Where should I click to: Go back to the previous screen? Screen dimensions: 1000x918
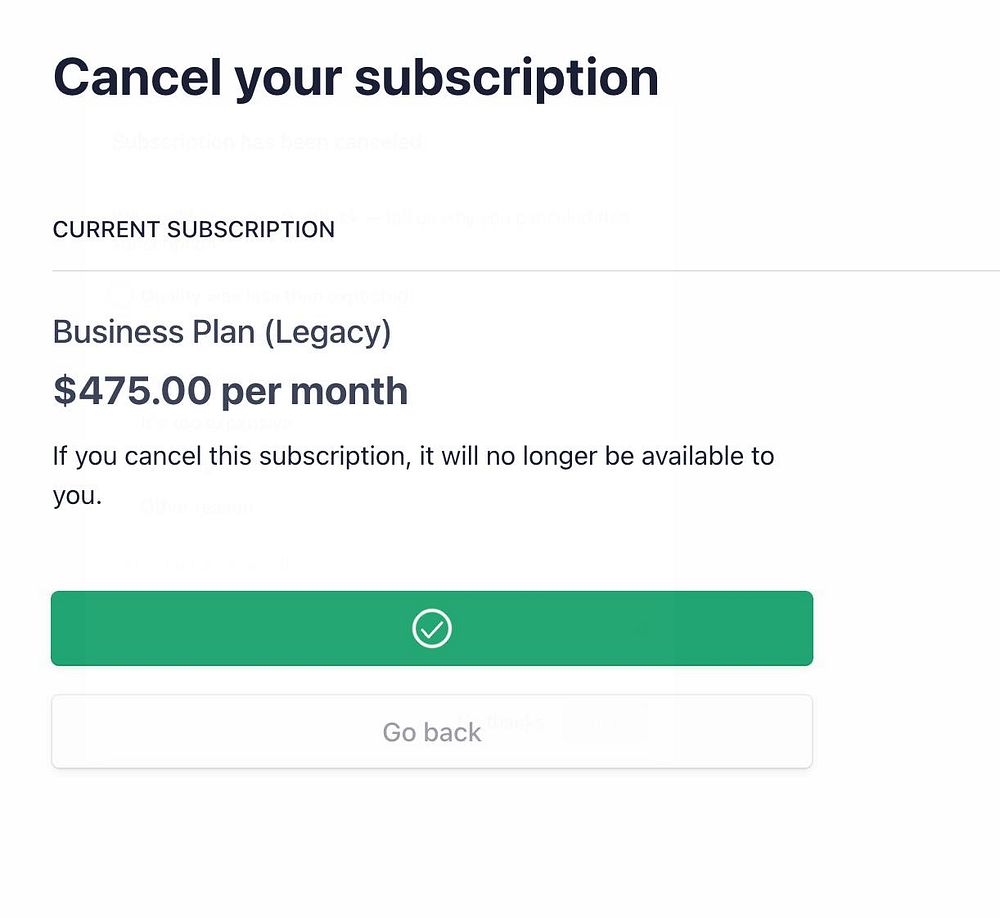tap(432, 732)
